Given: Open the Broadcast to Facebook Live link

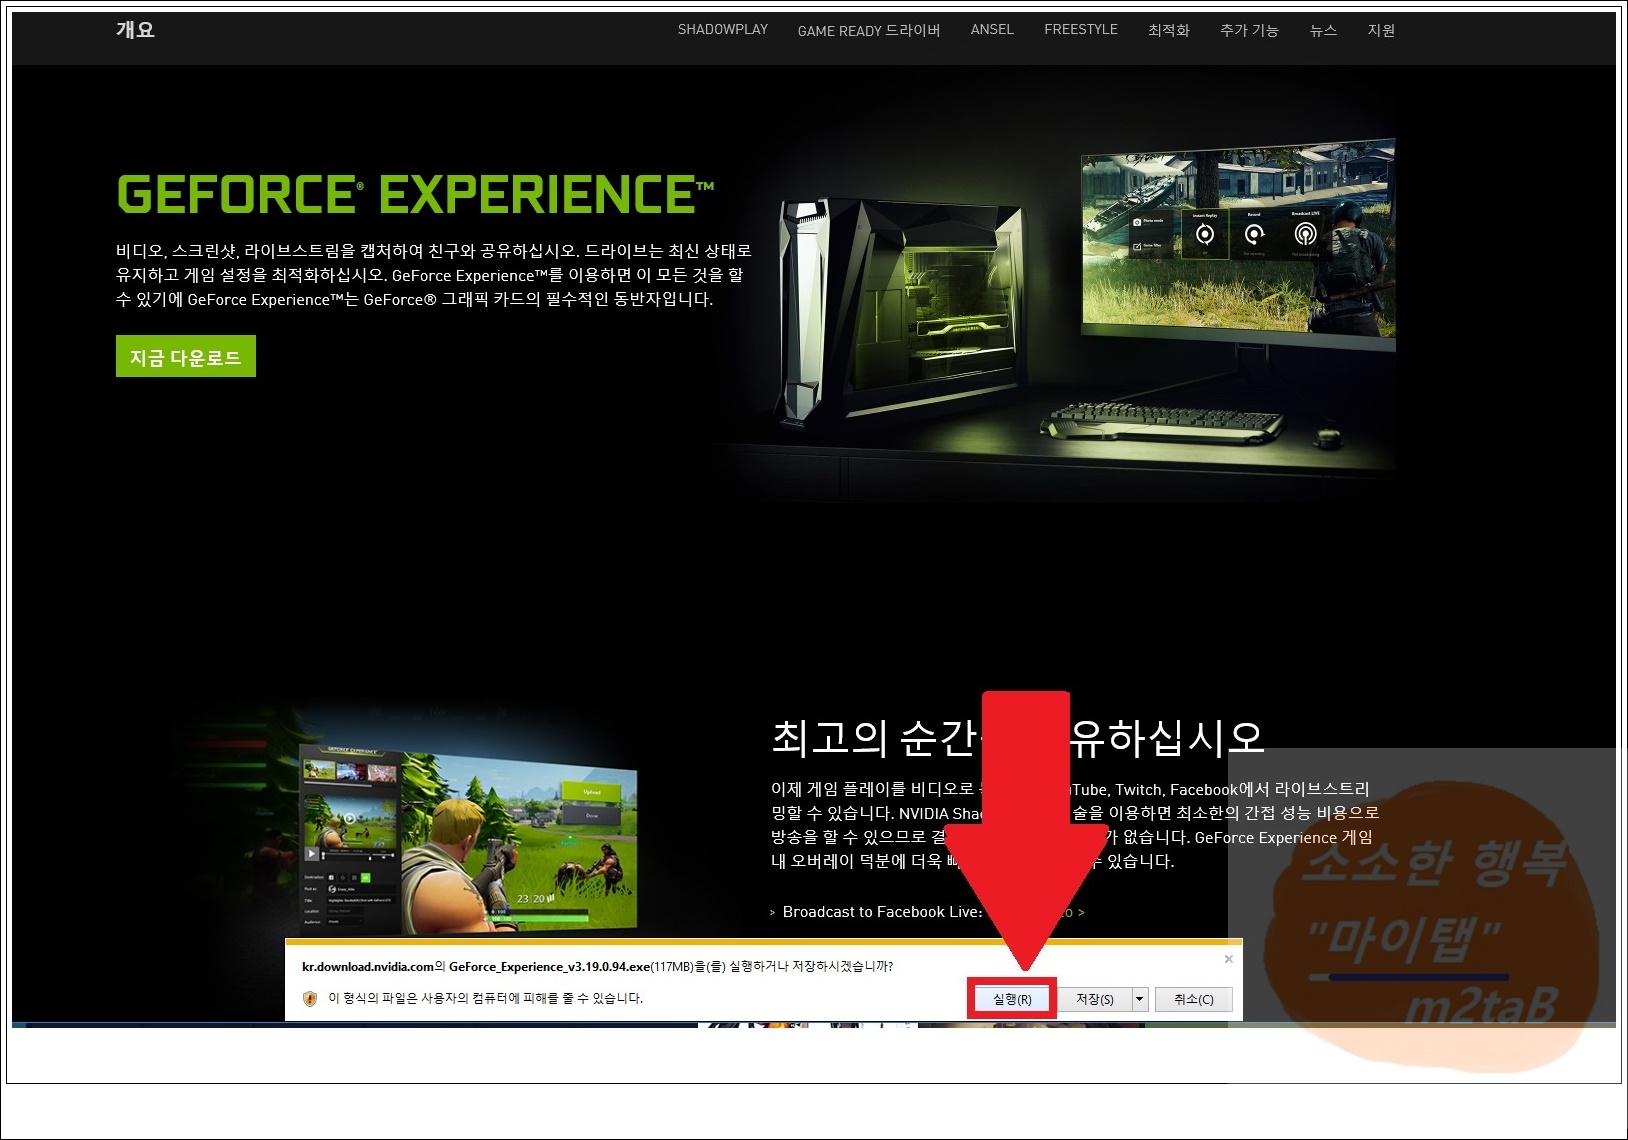Looking at the screenshot, I should coord(882,912).
